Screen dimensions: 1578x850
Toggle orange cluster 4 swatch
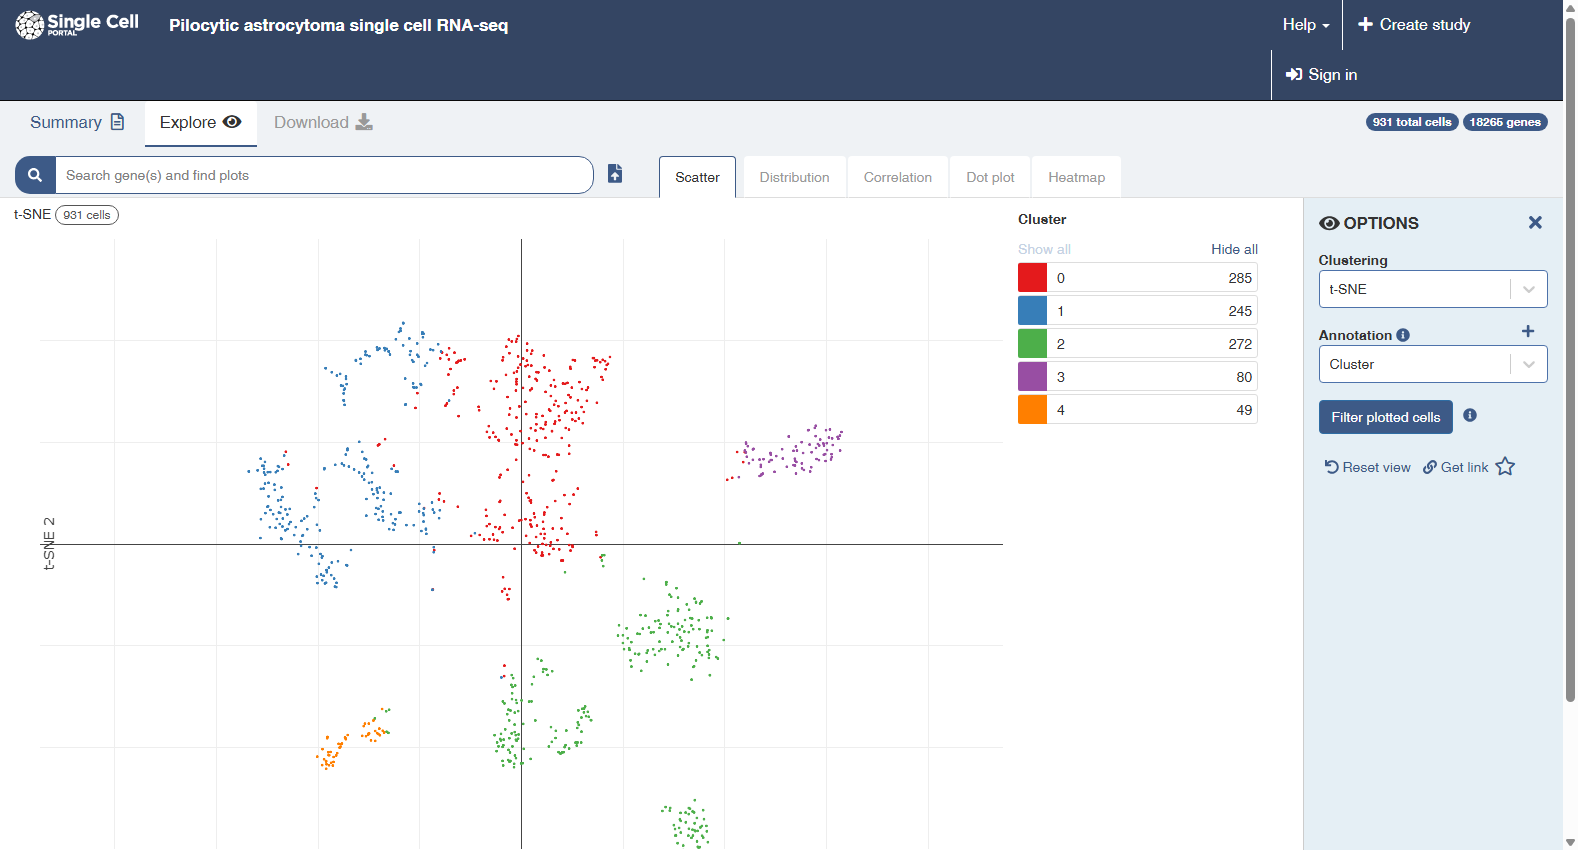pyautogui.click(x=1032, y=409)
